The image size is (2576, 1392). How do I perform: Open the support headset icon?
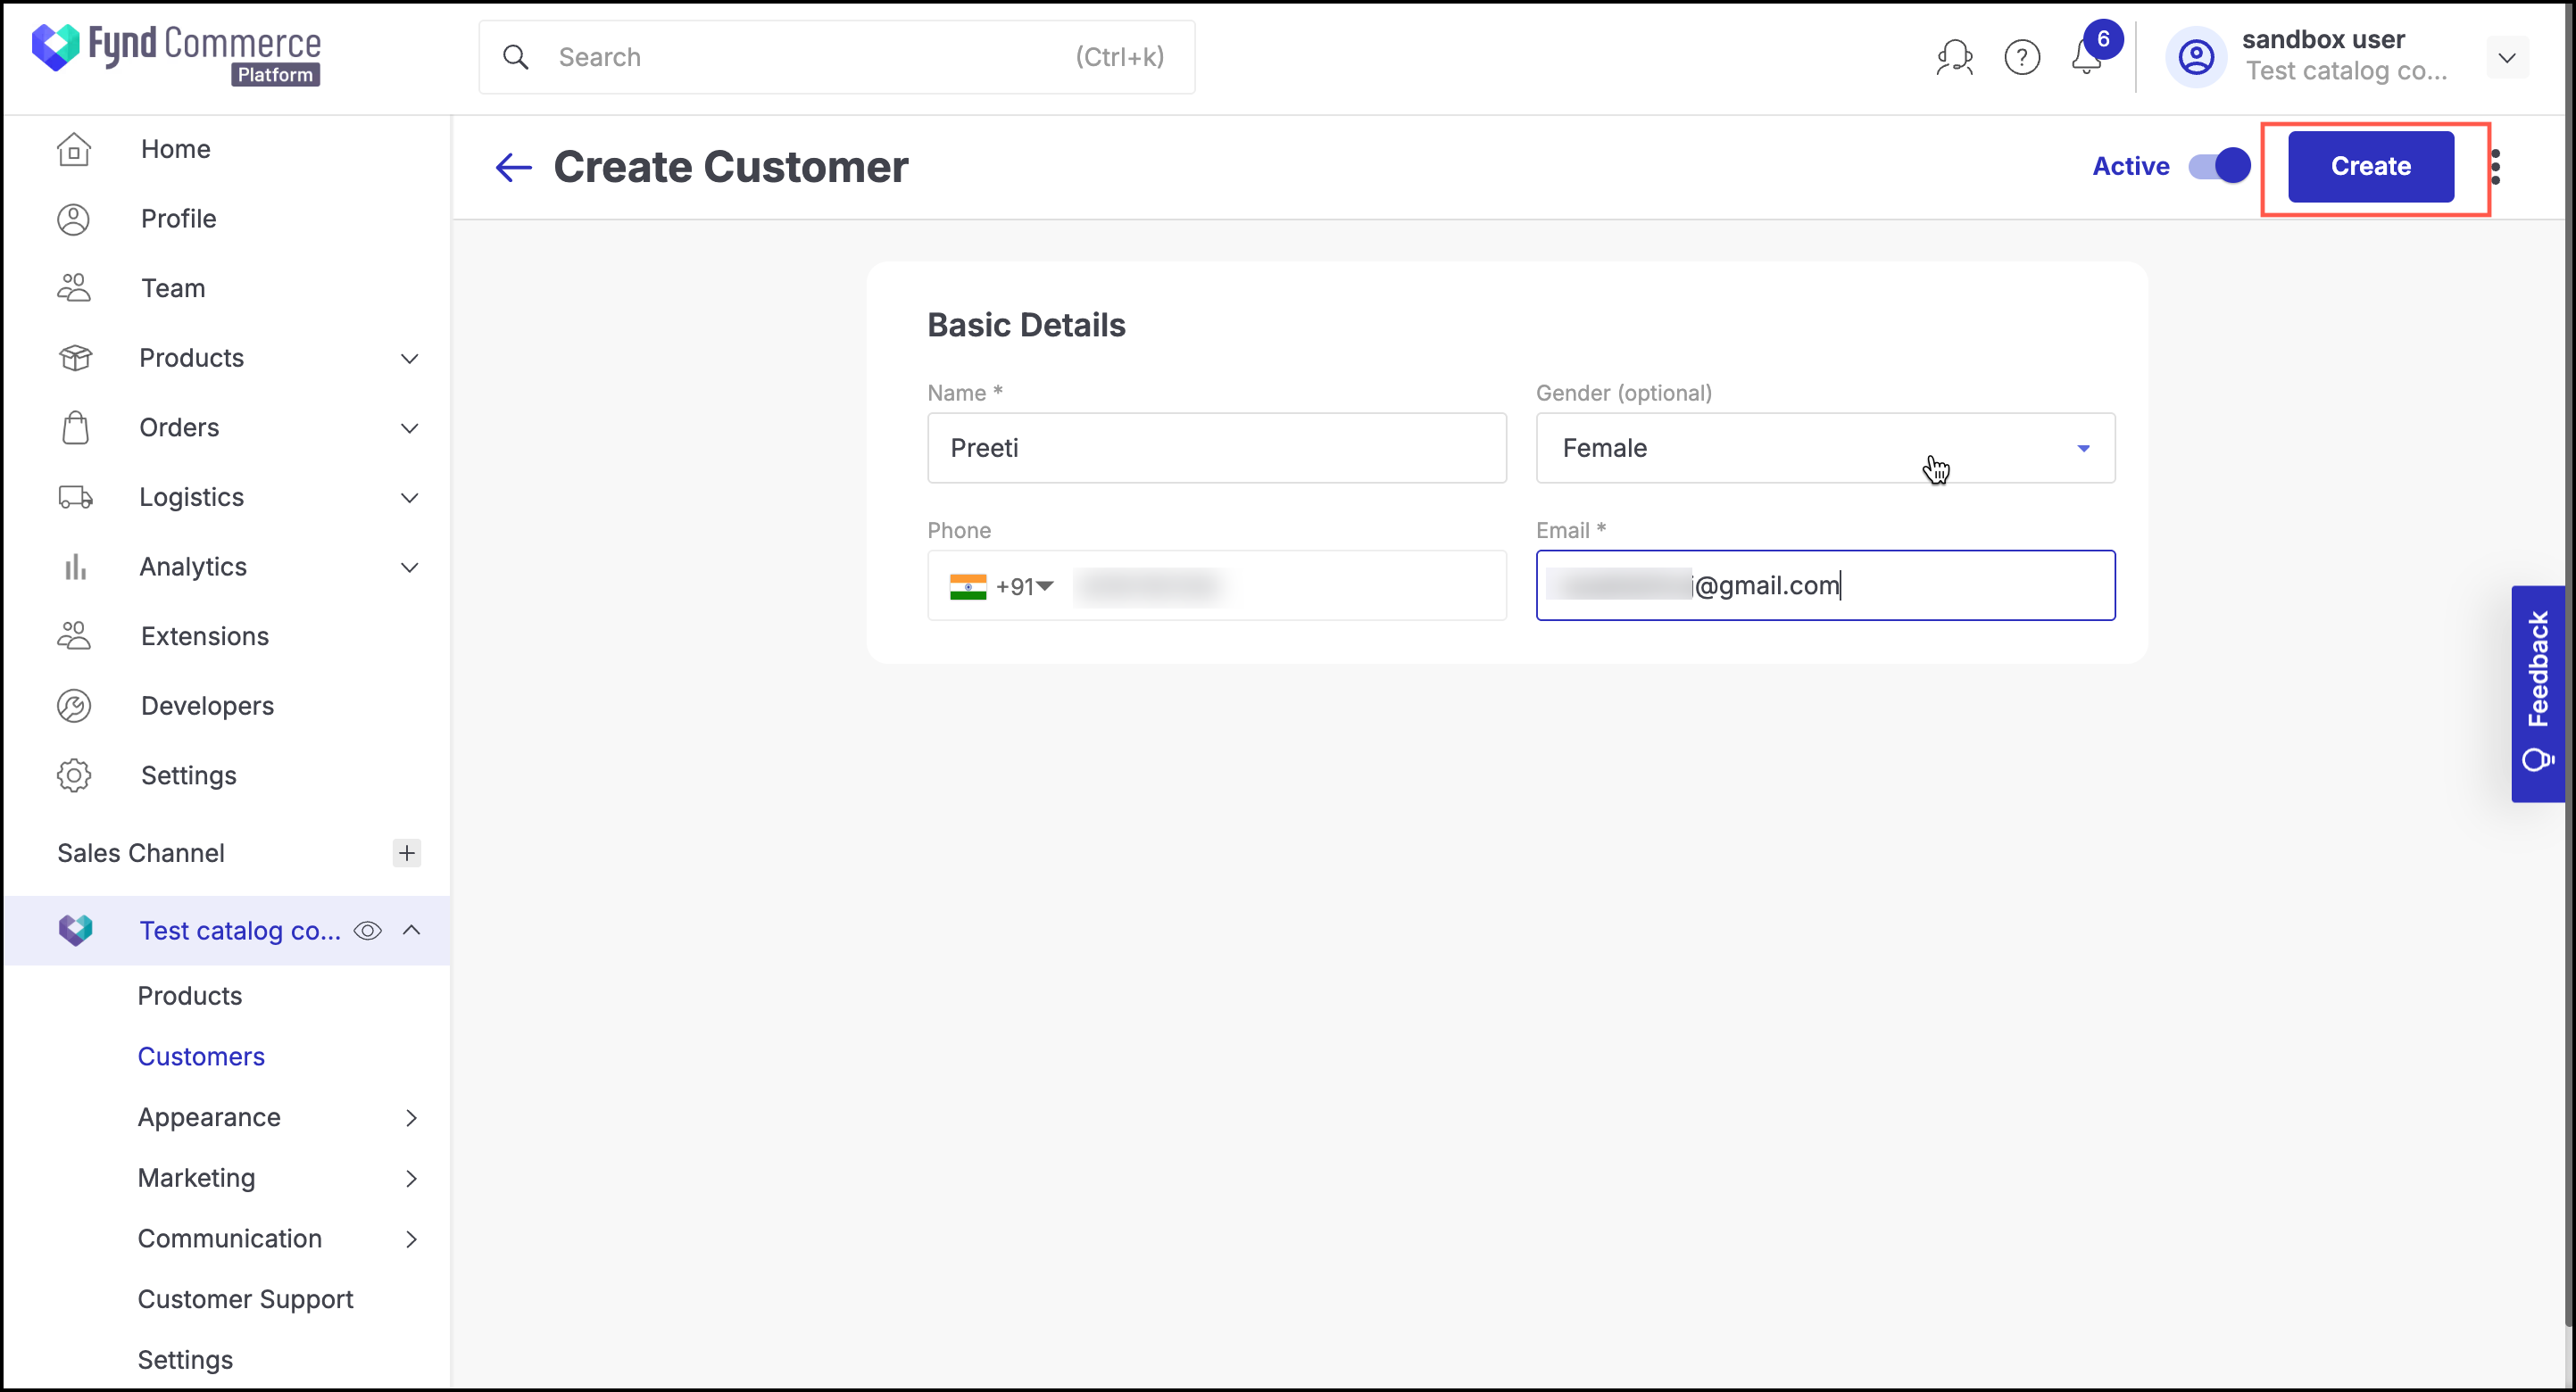pos(1954,57)
